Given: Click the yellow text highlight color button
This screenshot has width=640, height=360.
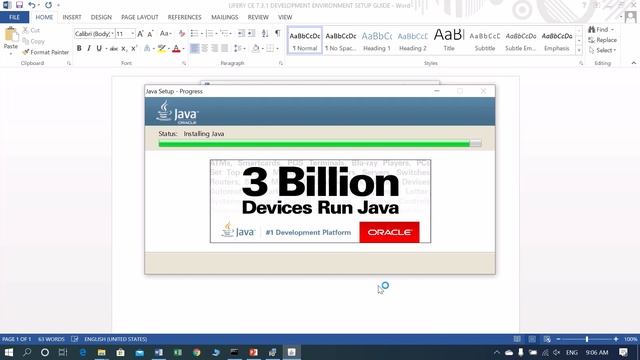Looking at the screenshot, I should point(162,49).
